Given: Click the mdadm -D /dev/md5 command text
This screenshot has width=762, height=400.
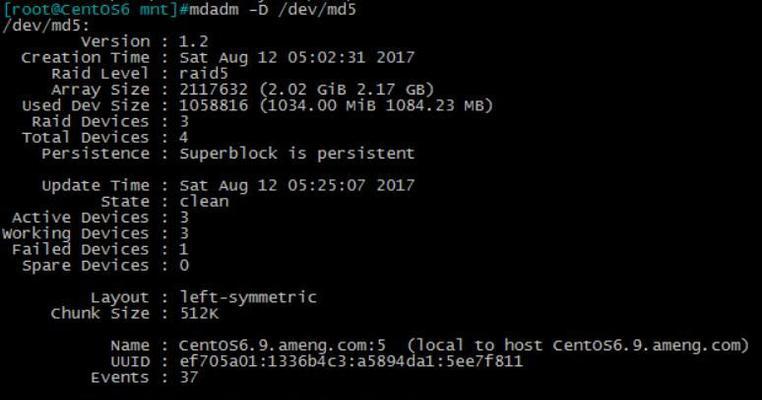Looking at the screenshot, I should 273,9.
